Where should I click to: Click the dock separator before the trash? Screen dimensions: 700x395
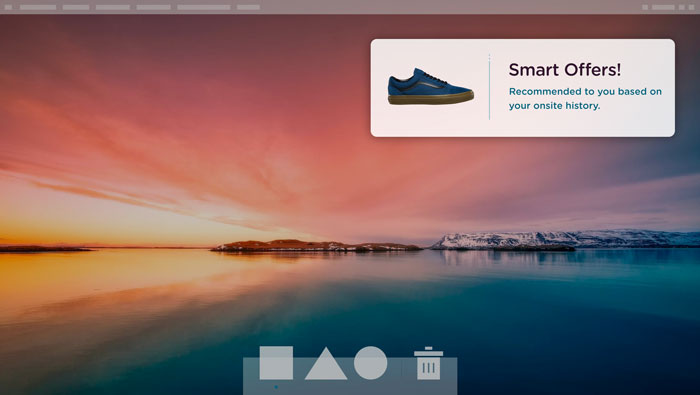click(401, 368)
